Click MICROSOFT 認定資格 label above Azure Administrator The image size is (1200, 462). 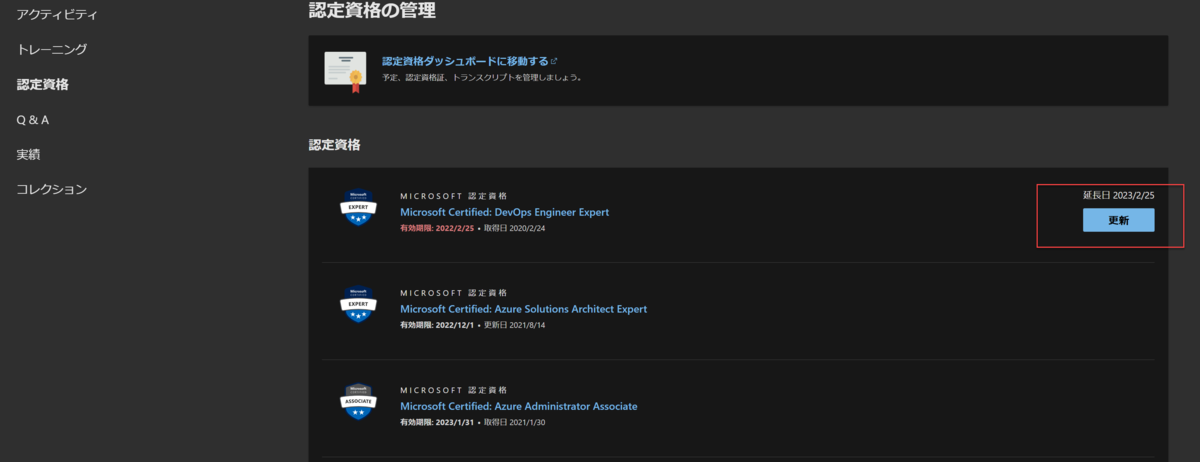[x=453, y=390]
